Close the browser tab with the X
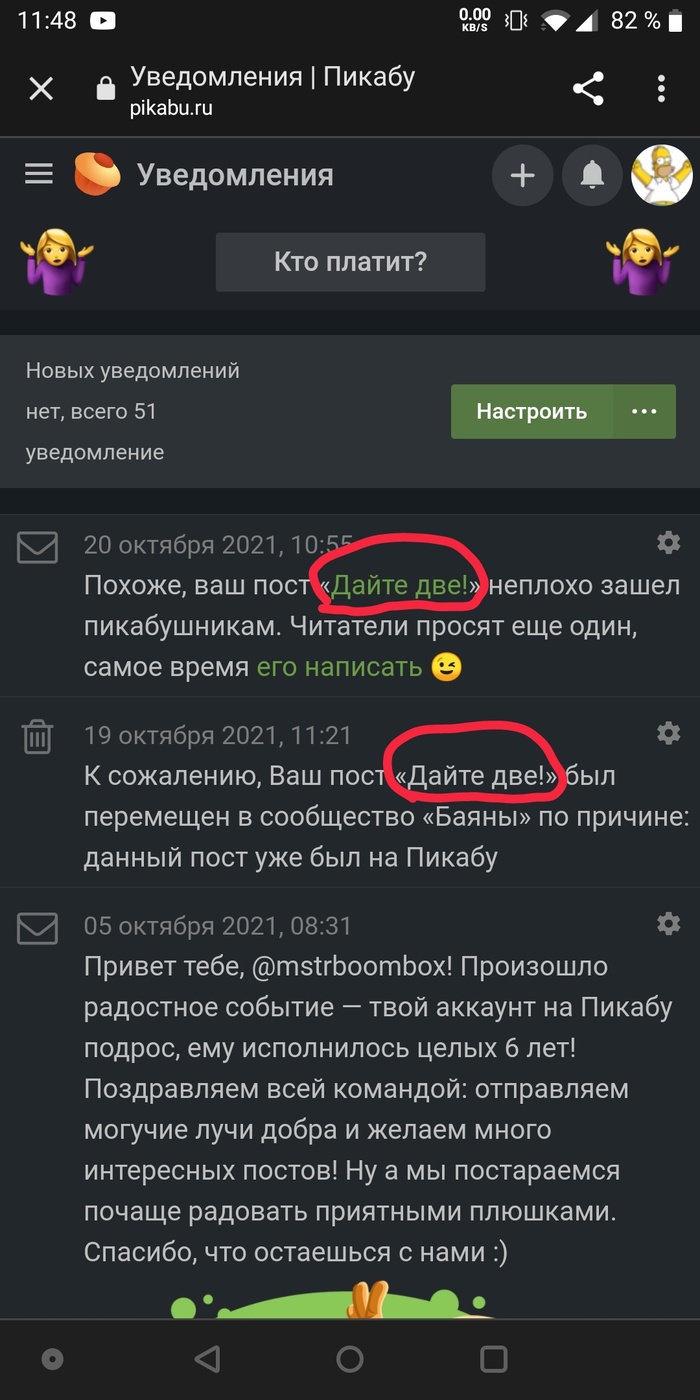The width and height of the screenshot is (700, 1400). tap(41, 90)
